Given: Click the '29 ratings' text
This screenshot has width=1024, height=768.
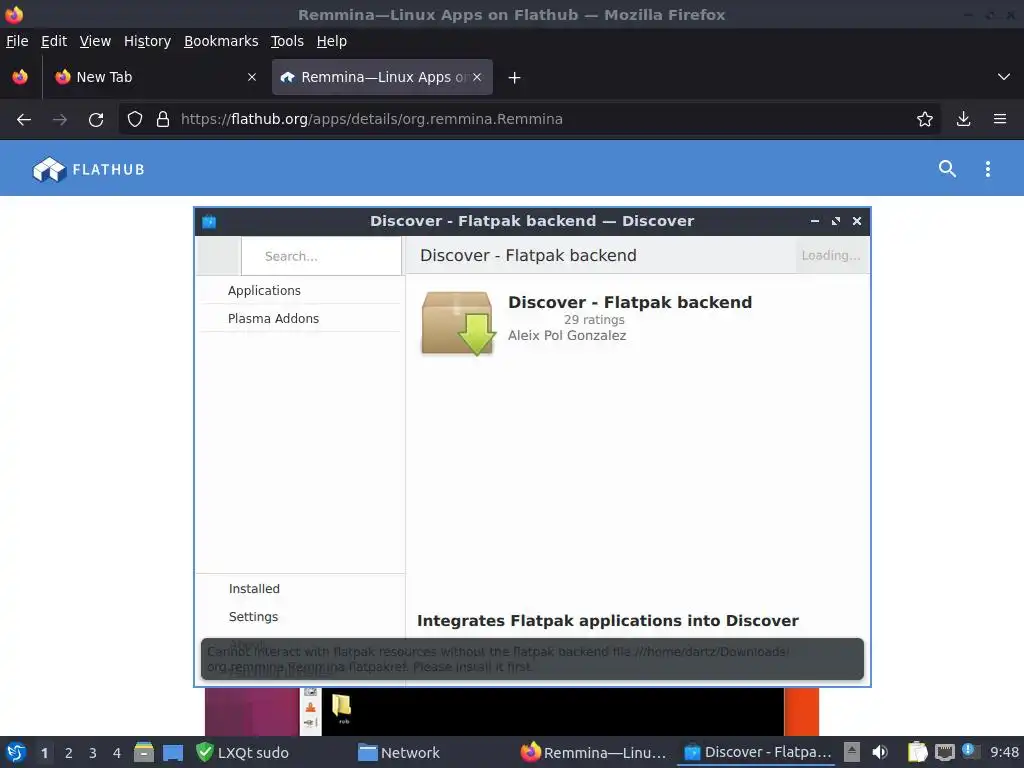Looking at the screenshot, I should [594, 320].
